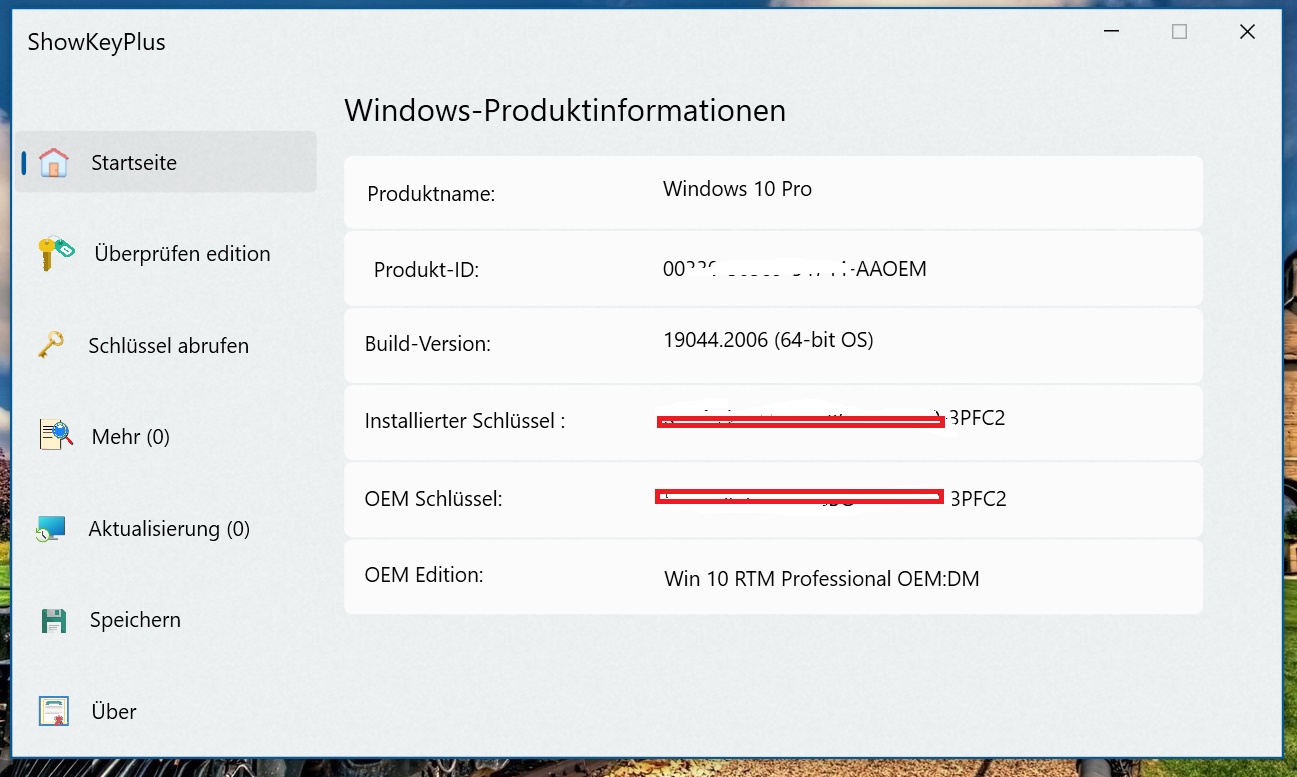Viewport: 1297px width, 777px height.
Task: Click the Installierter Schlüssel row
Action: [x=773, y=422]
